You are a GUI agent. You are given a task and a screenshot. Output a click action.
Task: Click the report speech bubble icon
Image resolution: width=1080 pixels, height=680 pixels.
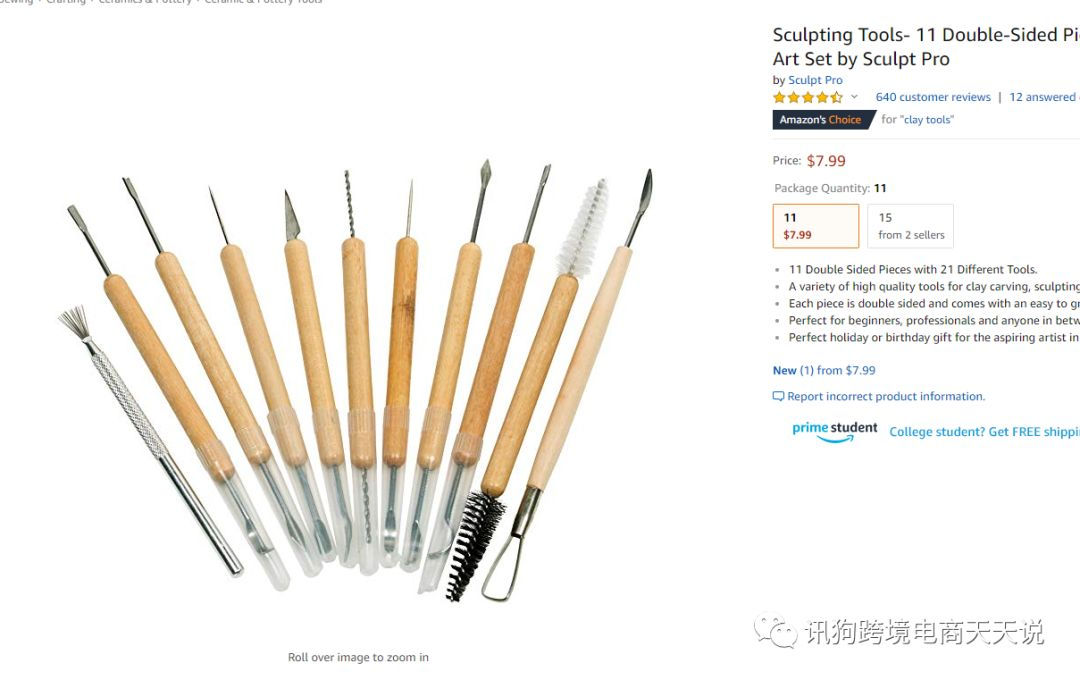(x=778, y=397)
